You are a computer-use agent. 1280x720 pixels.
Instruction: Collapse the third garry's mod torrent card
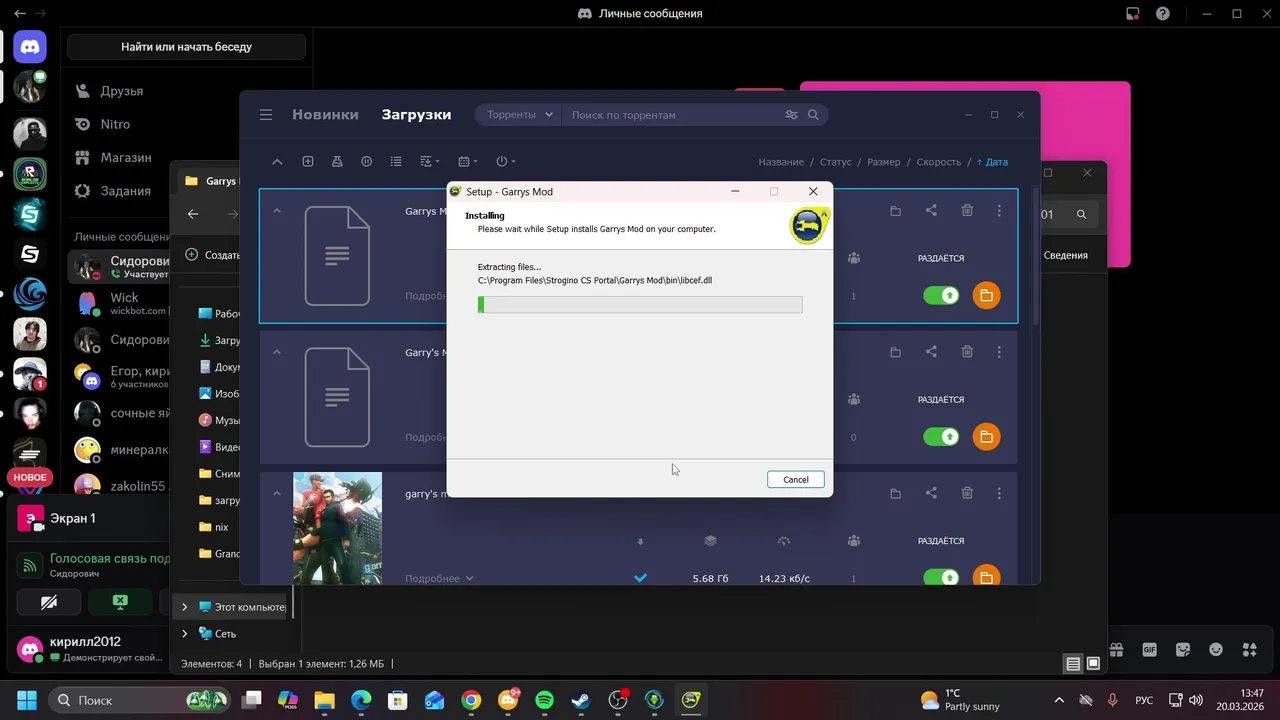point(277,493)
